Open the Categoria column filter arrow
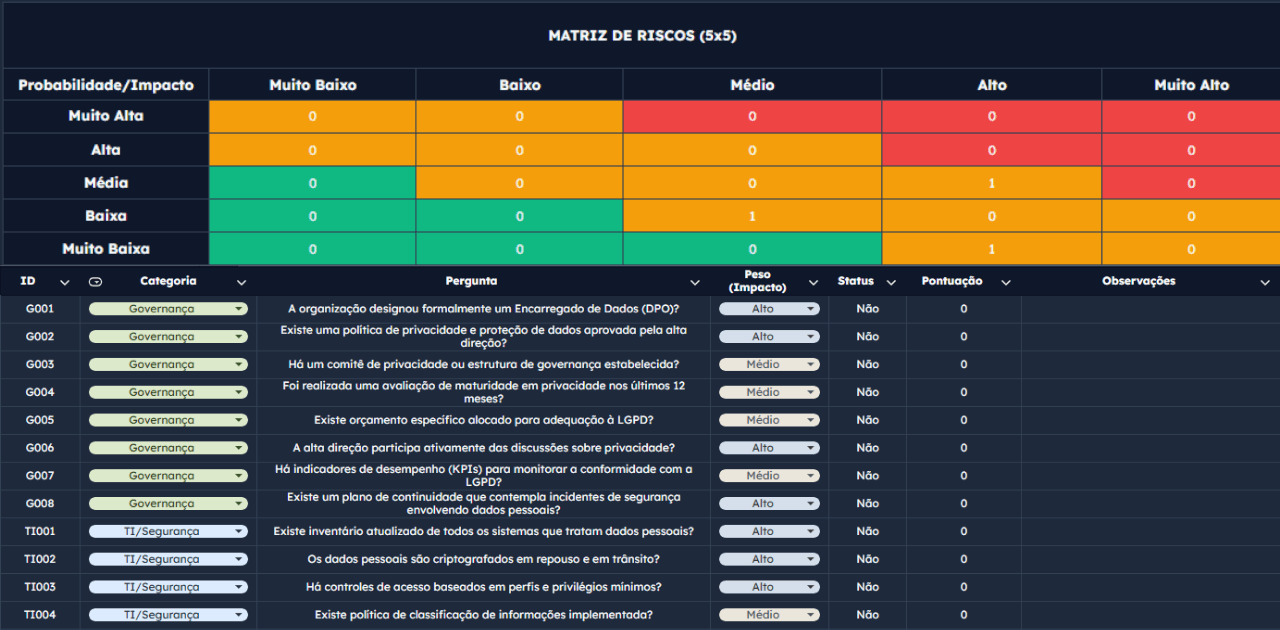1280x630 pixels. (241, 282)
